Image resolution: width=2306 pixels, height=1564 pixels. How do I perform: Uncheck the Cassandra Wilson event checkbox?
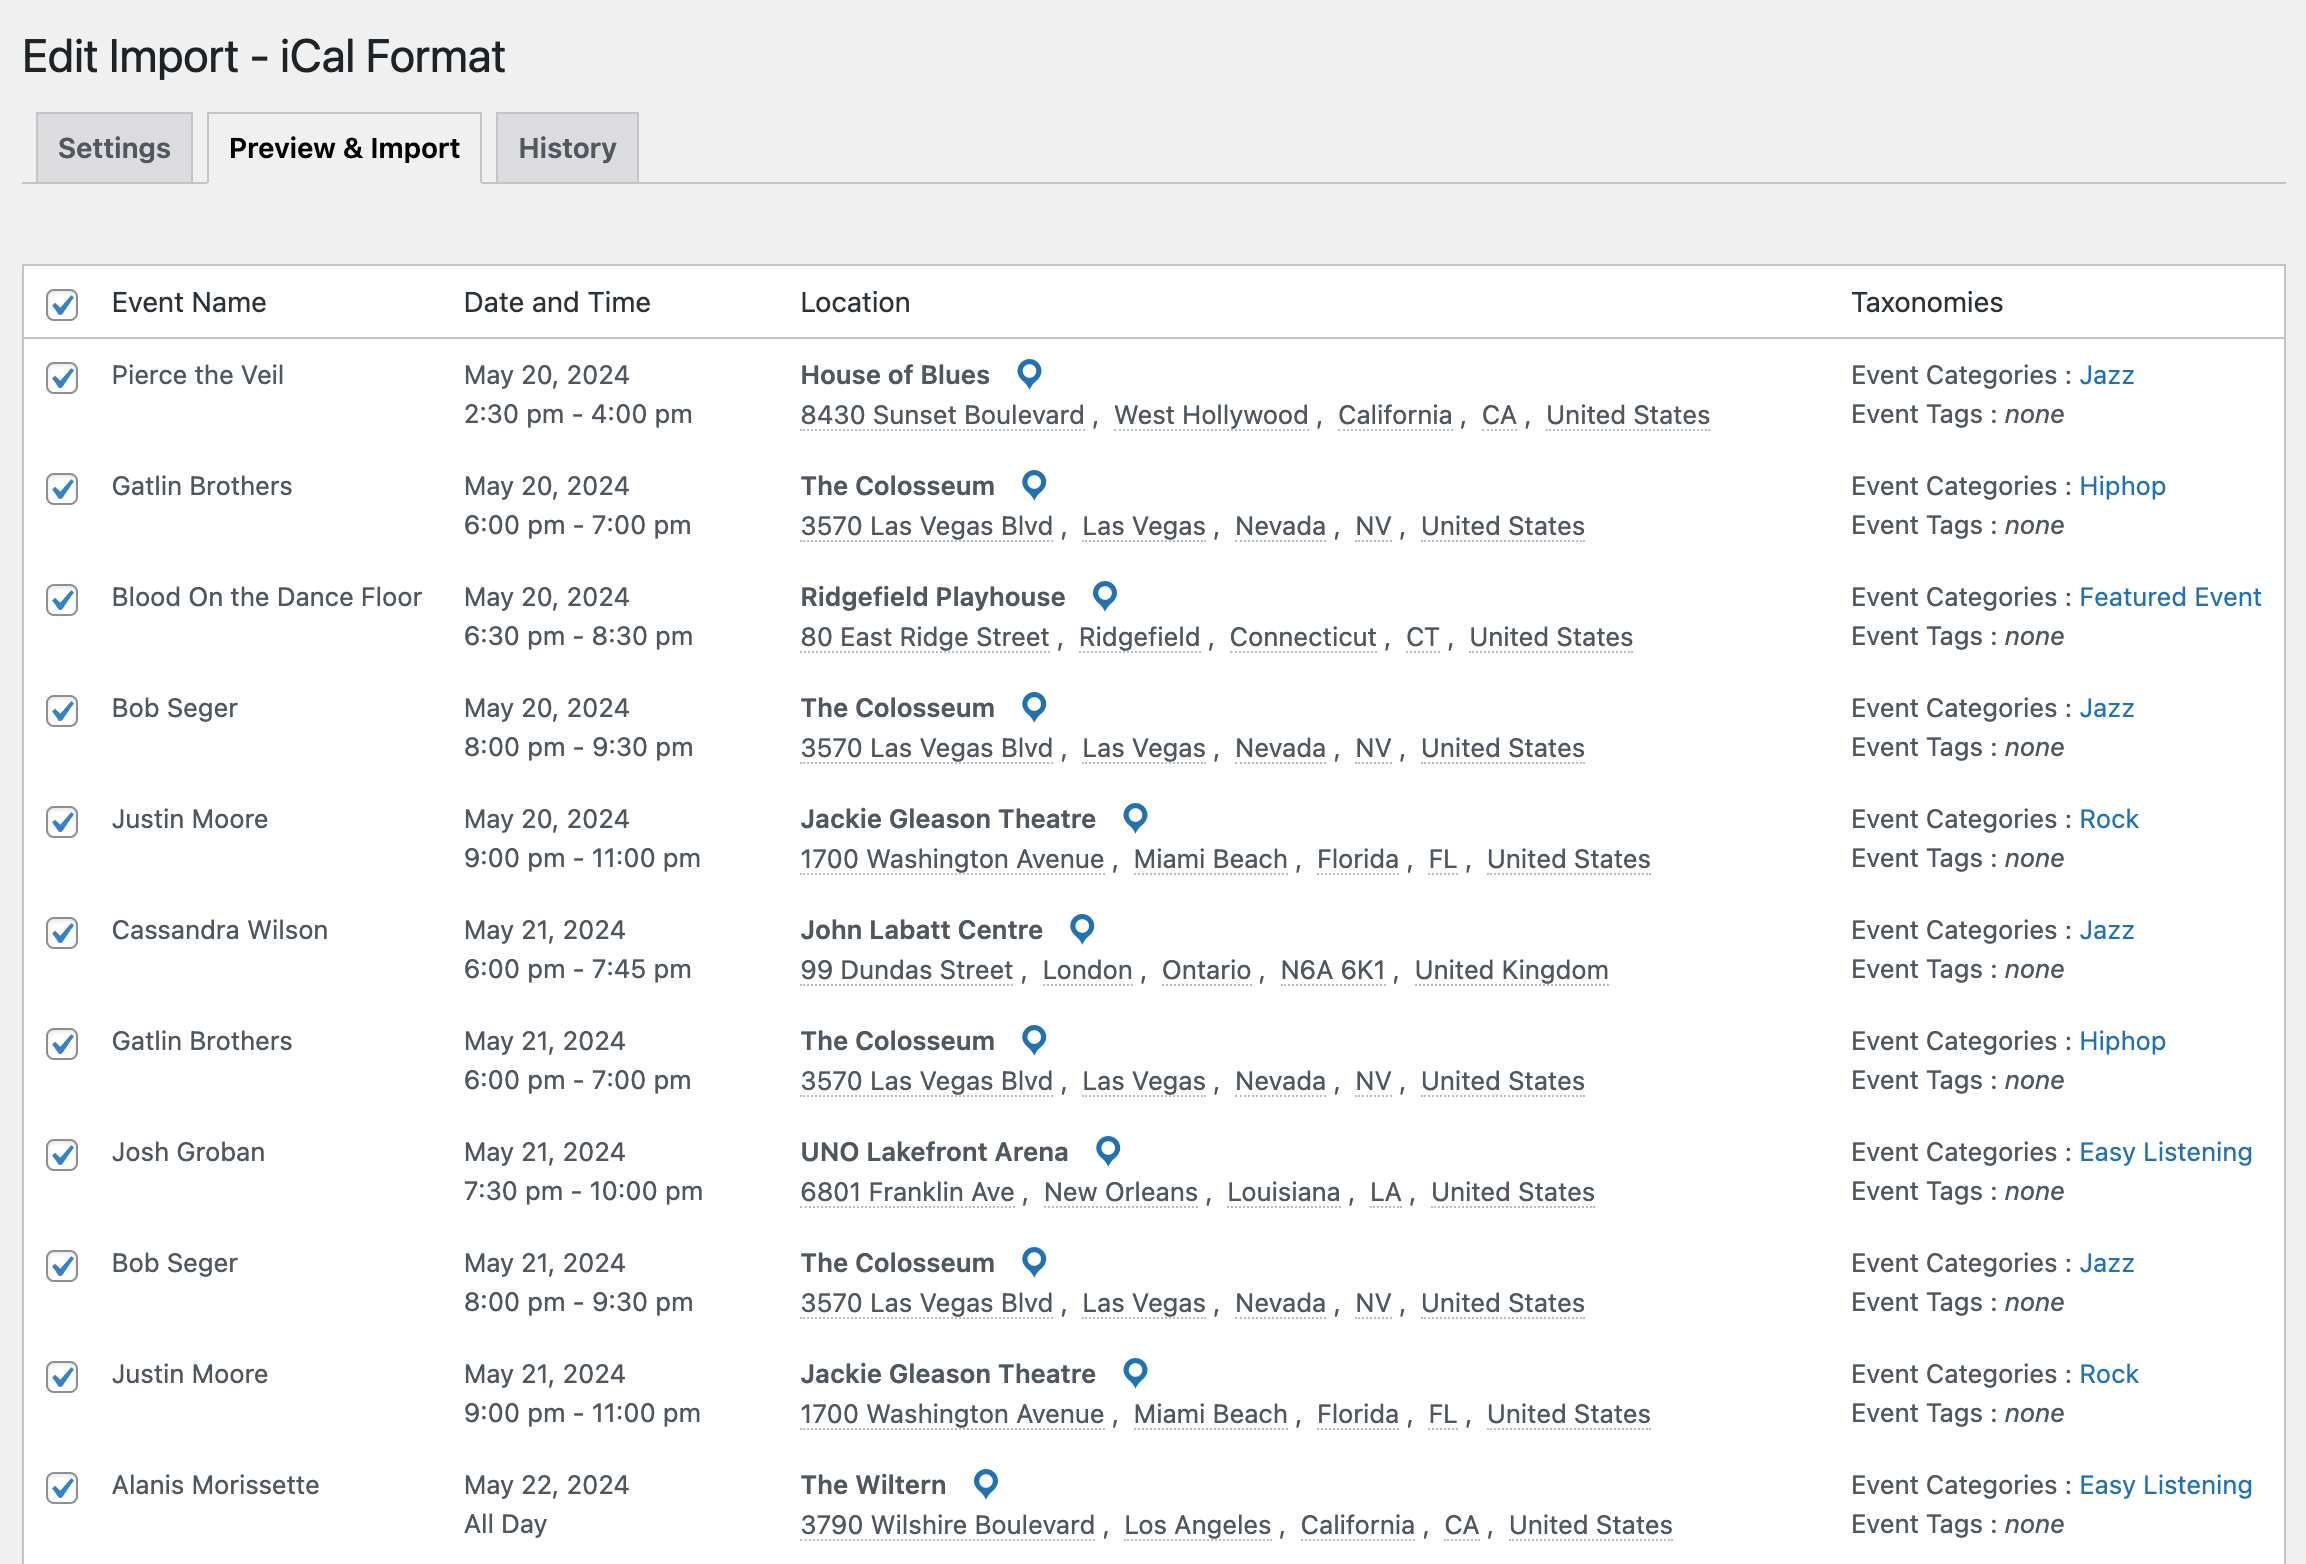pos(62,932)
